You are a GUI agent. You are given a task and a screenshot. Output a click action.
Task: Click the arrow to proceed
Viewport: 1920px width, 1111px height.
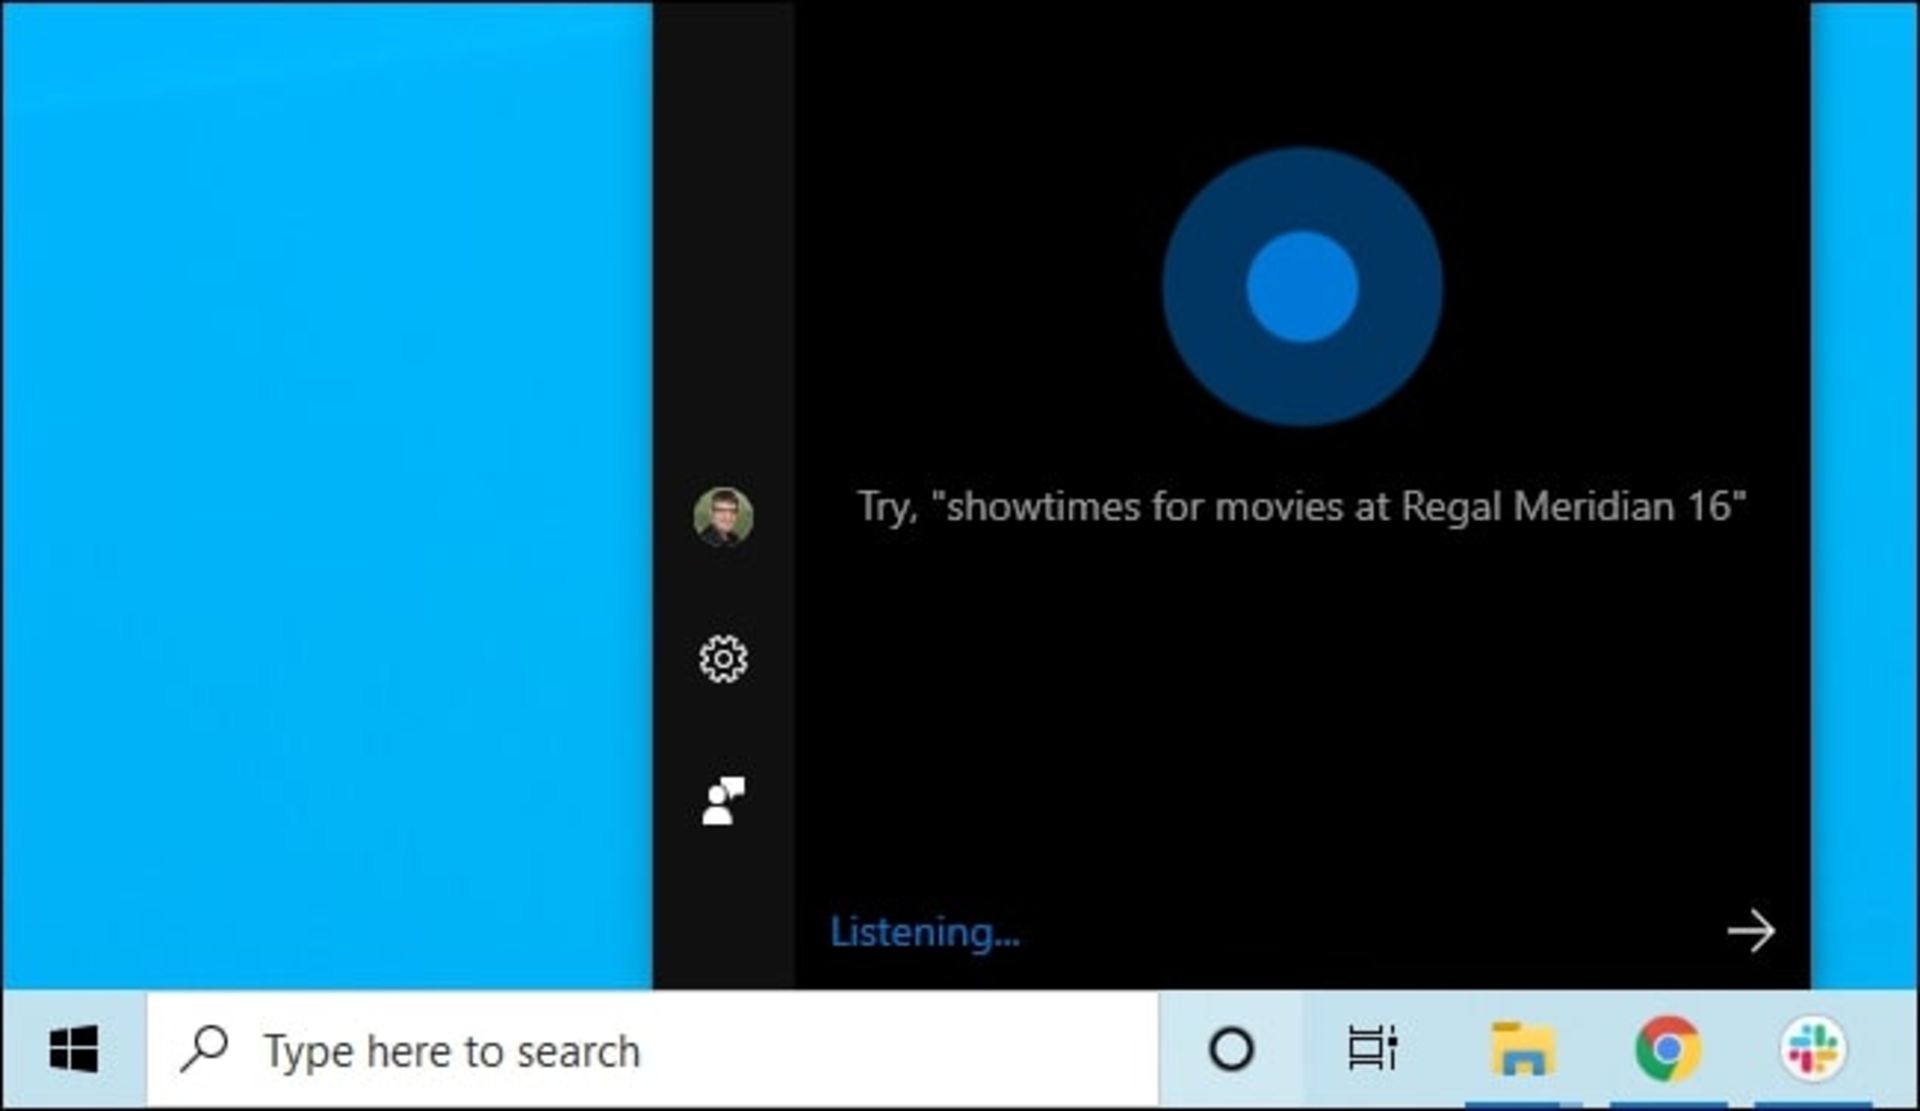click(1752, 930)
